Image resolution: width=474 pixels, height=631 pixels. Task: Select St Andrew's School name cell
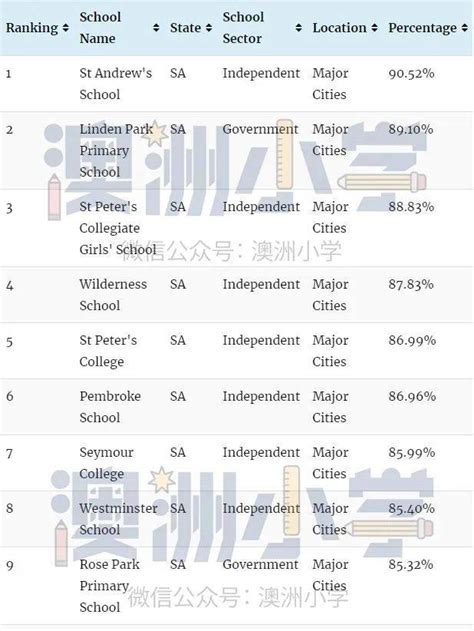pos(115,84)
